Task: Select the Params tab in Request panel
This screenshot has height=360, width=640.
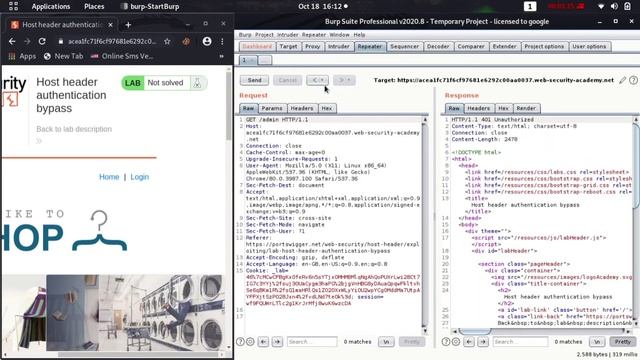Action: (x=272, y=108)
